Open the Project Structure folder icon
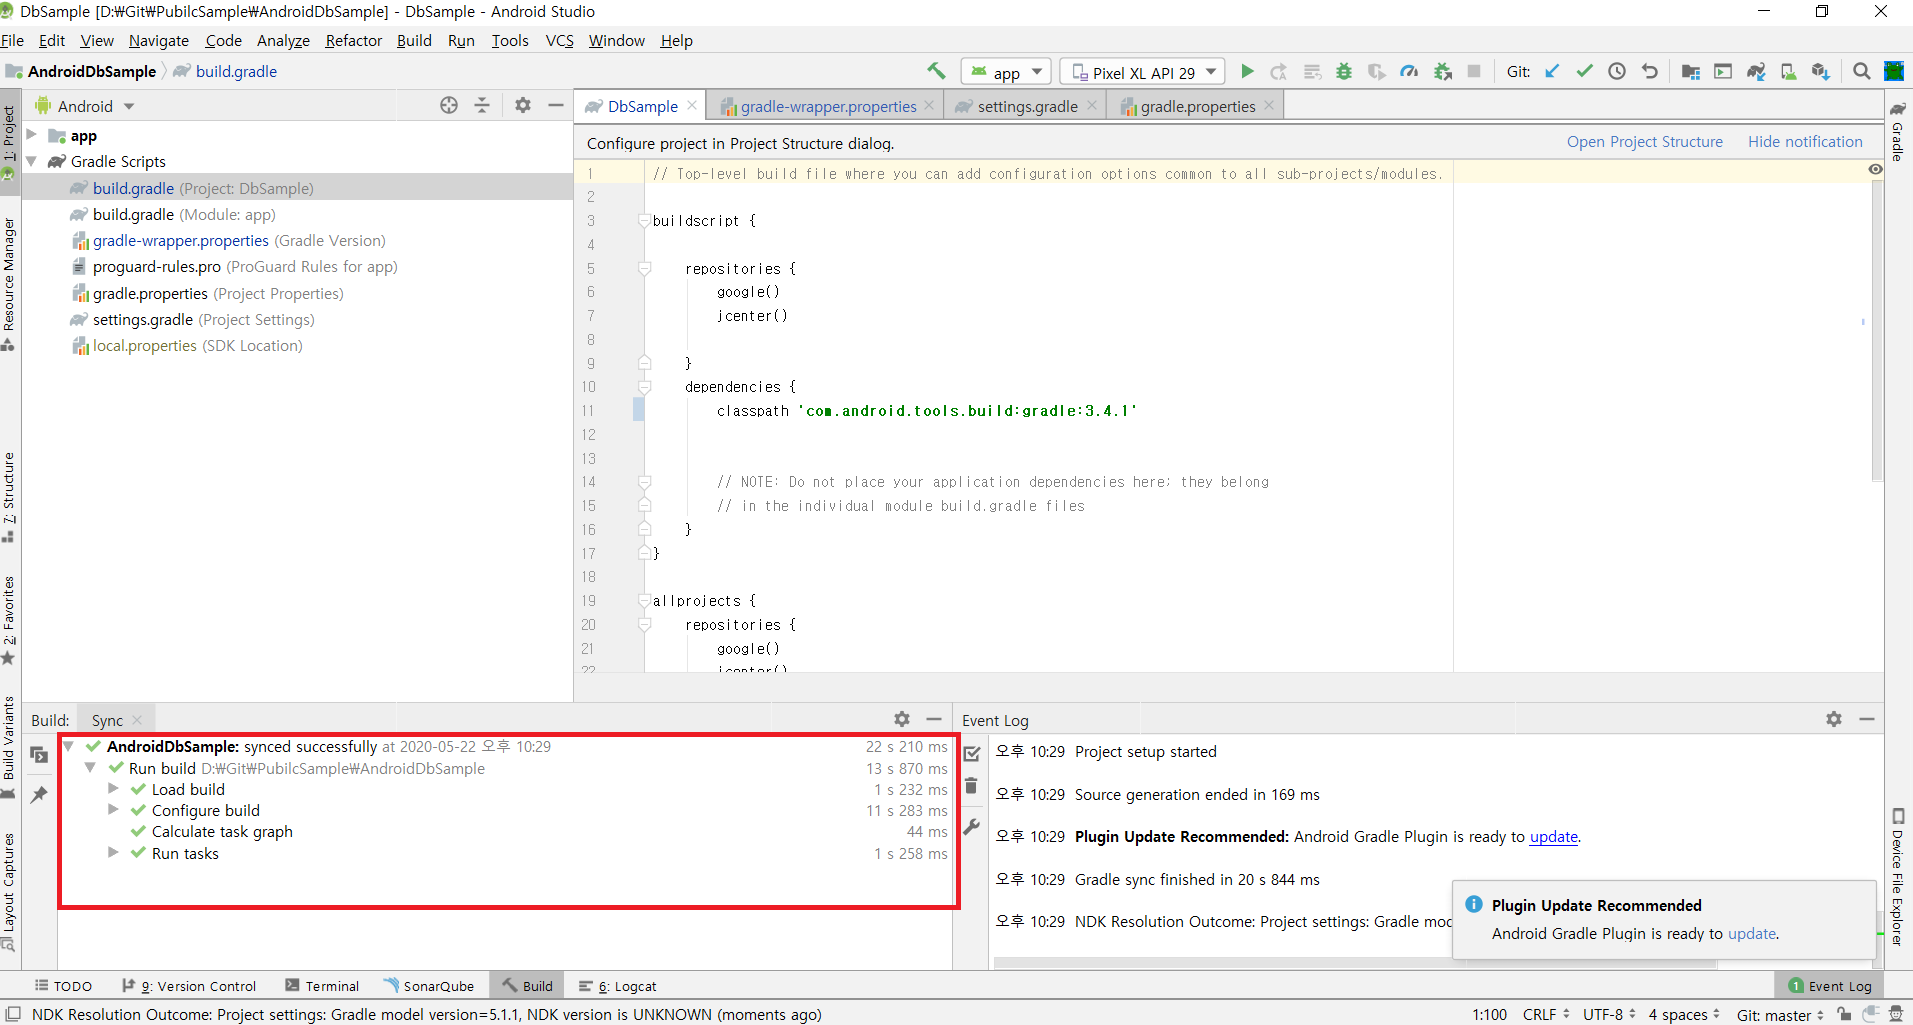1913x1025 pixels. pos(1690,71)
